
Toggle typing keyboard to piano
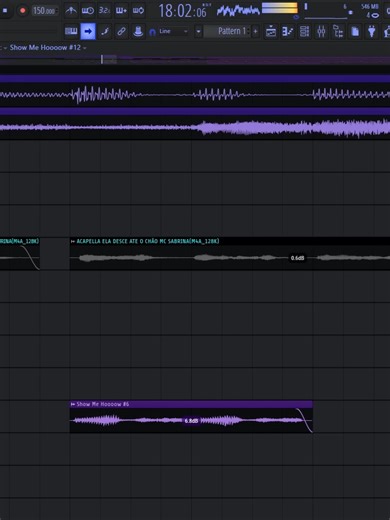(71, 31)
